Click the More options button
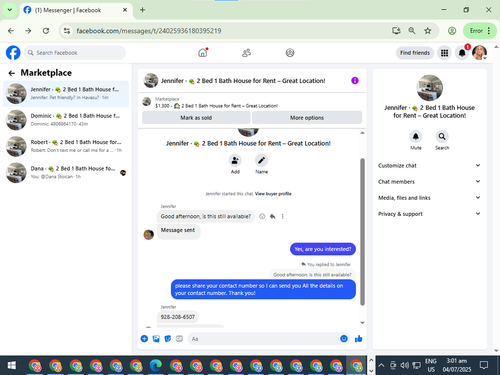The height and width of the screenshot is (375, 500). [307, 118]
